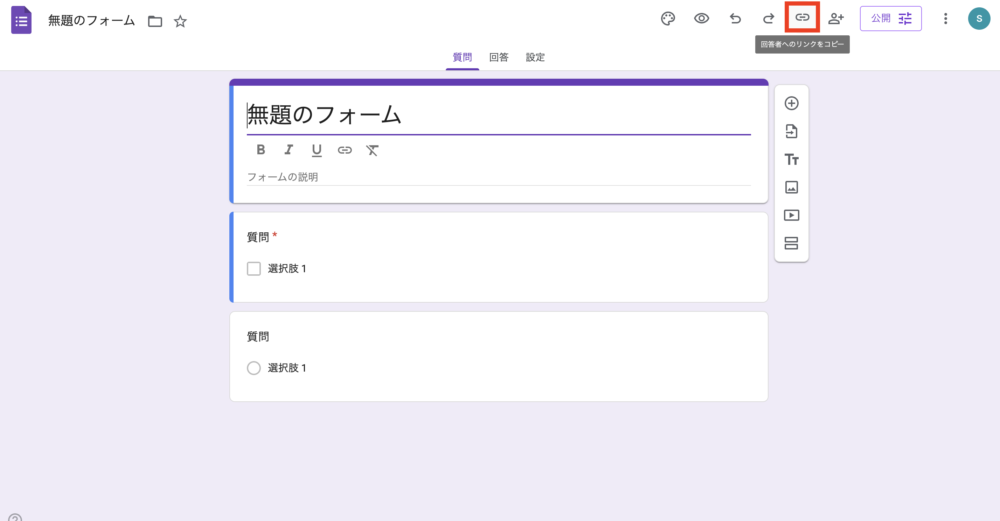
Task: Insert link in title formatting bar
Action: (x=344, y=150)
